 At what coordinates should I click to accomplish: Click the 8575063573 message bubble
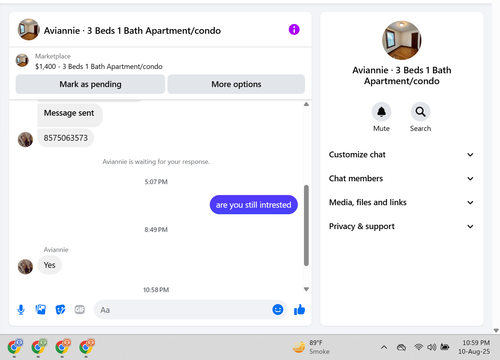pyautogui.click(x=66, y=138)
